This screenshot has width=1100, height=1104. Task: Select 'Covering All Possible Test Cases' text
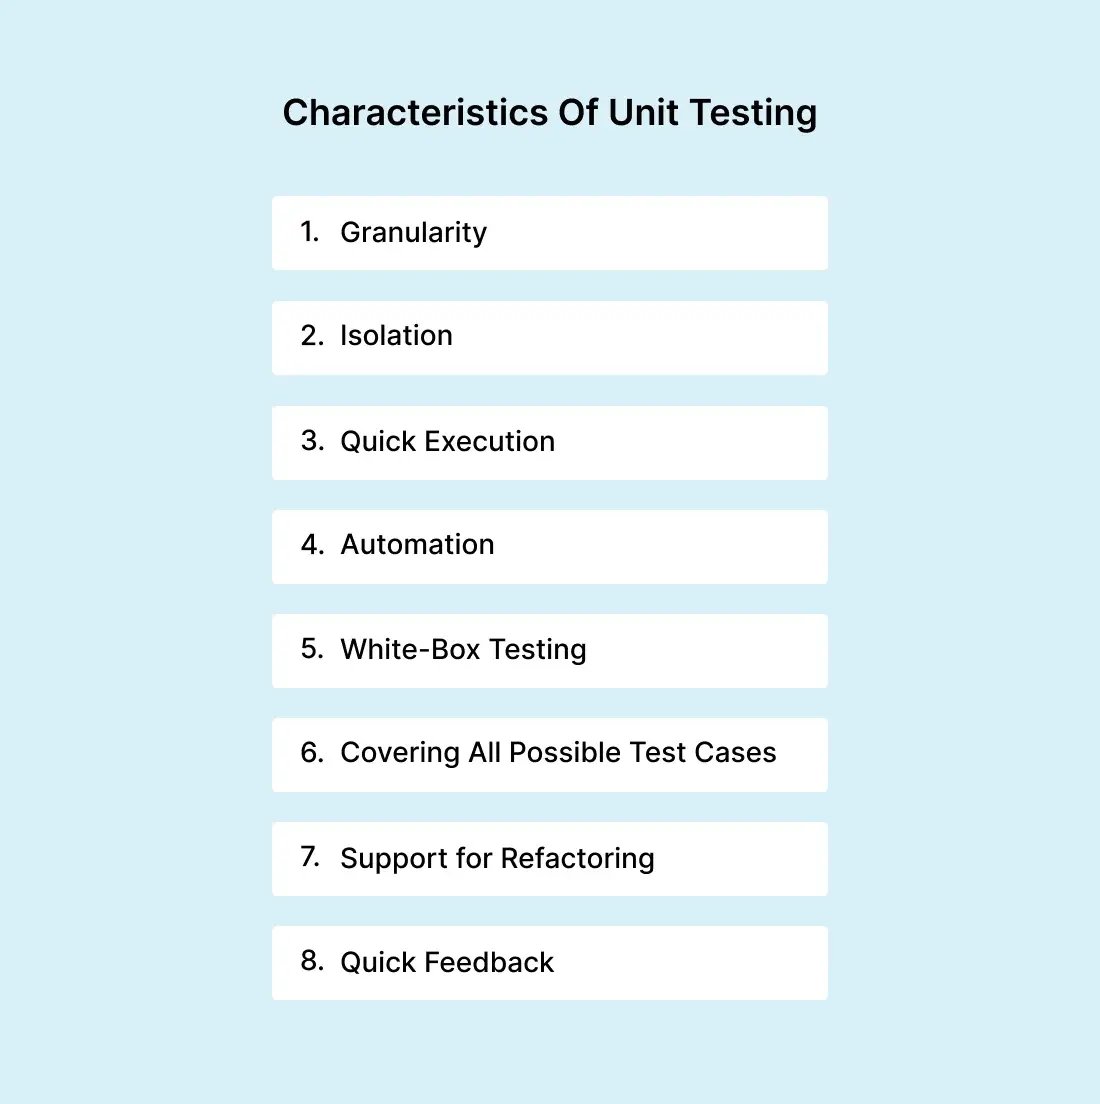pyautogui.click(x=558, y=753)
